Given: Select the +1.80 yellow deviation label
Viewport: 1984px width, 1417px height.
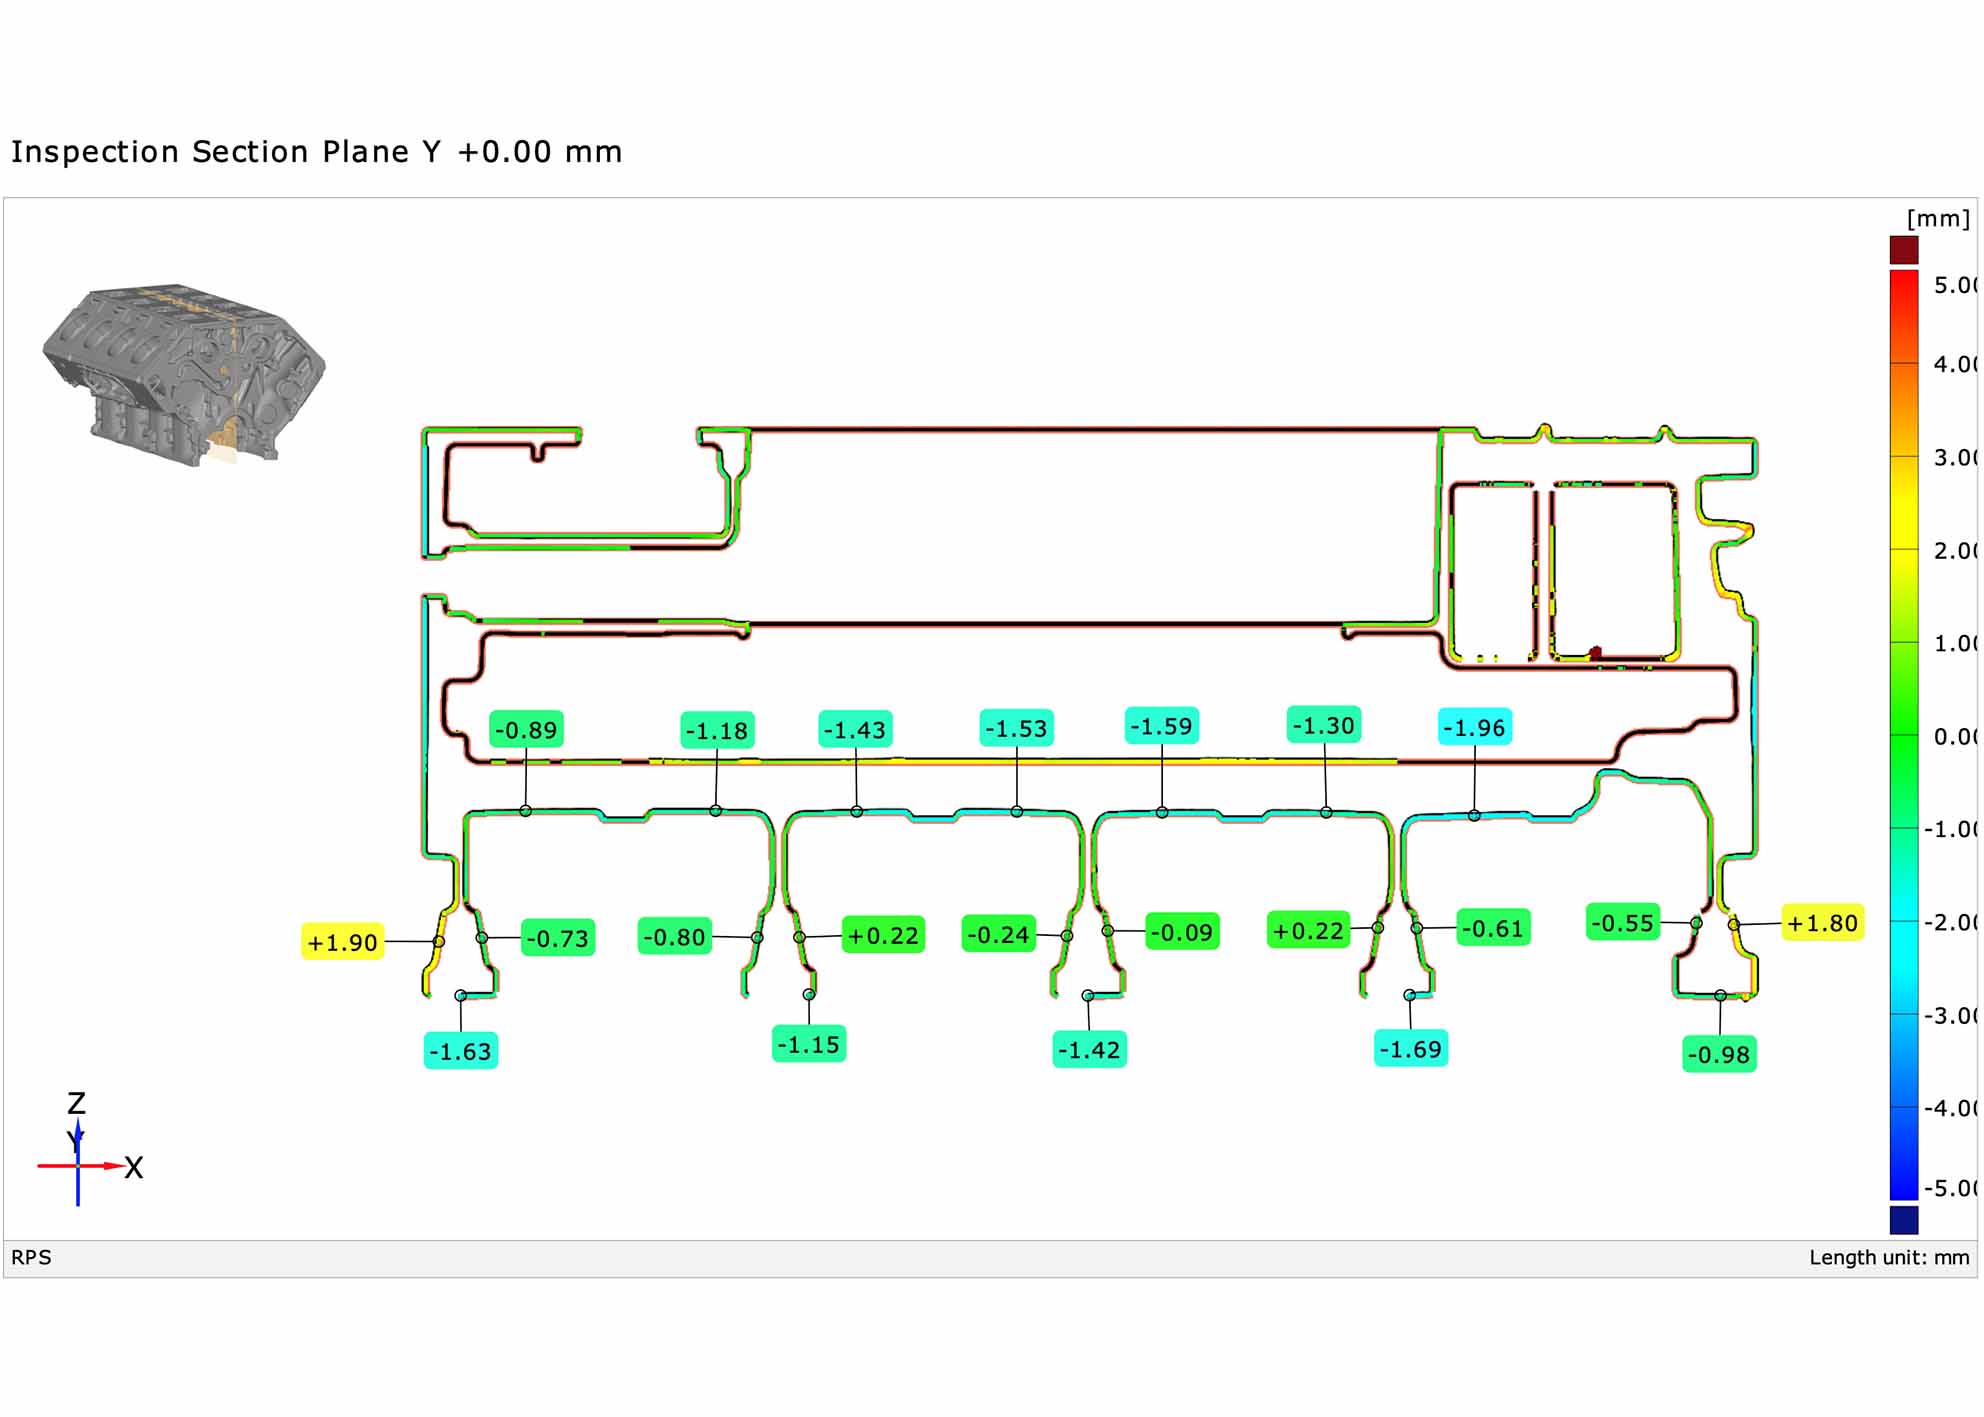Looking at the screenshot, I should click(x=1822, y=923).
